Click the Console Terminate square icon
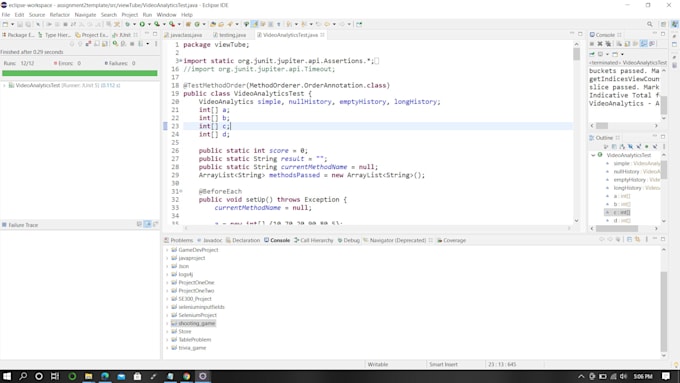The image size is (680, 383). click(x=592, y=44)
